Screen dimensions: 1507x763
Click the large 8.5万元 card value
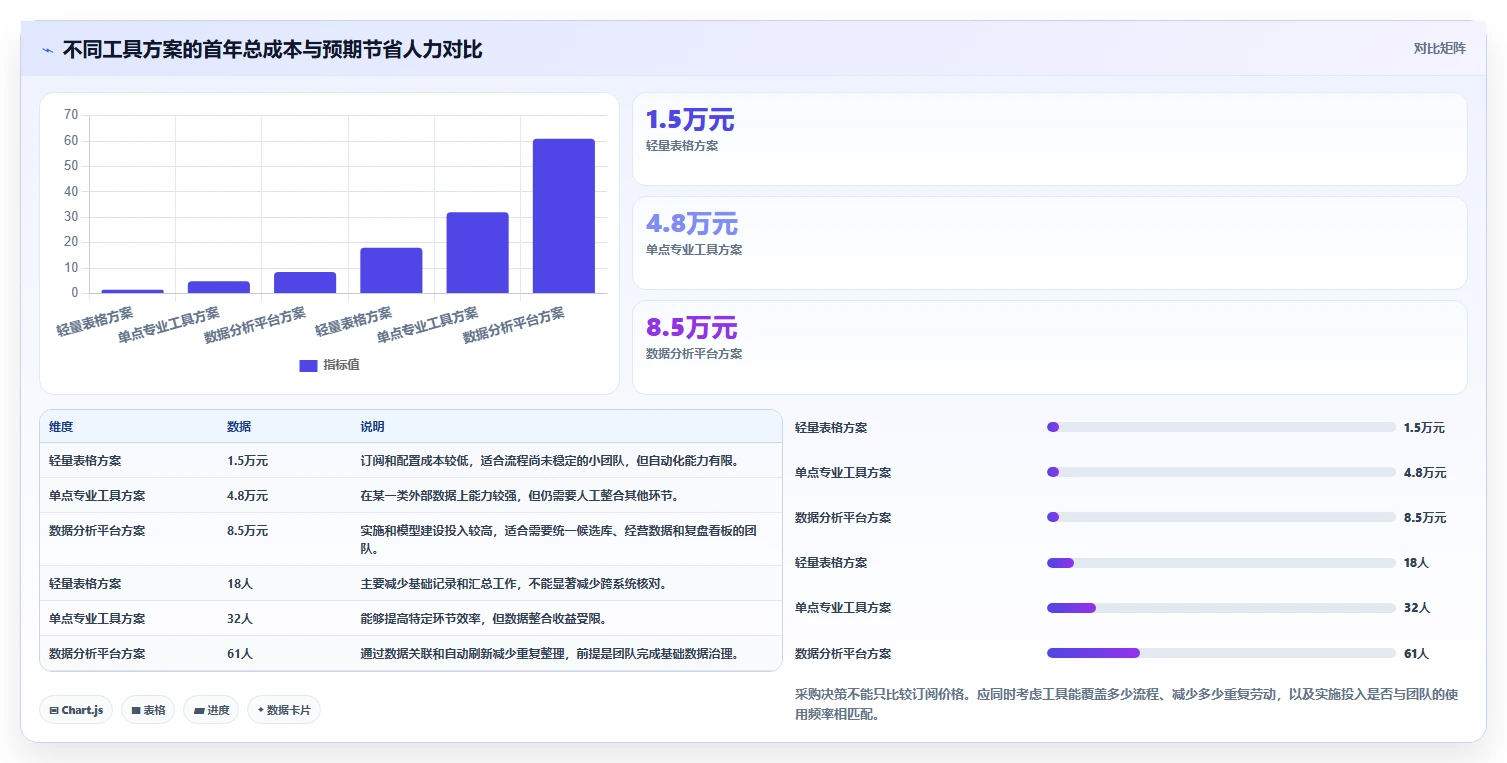tap(692, 328)
